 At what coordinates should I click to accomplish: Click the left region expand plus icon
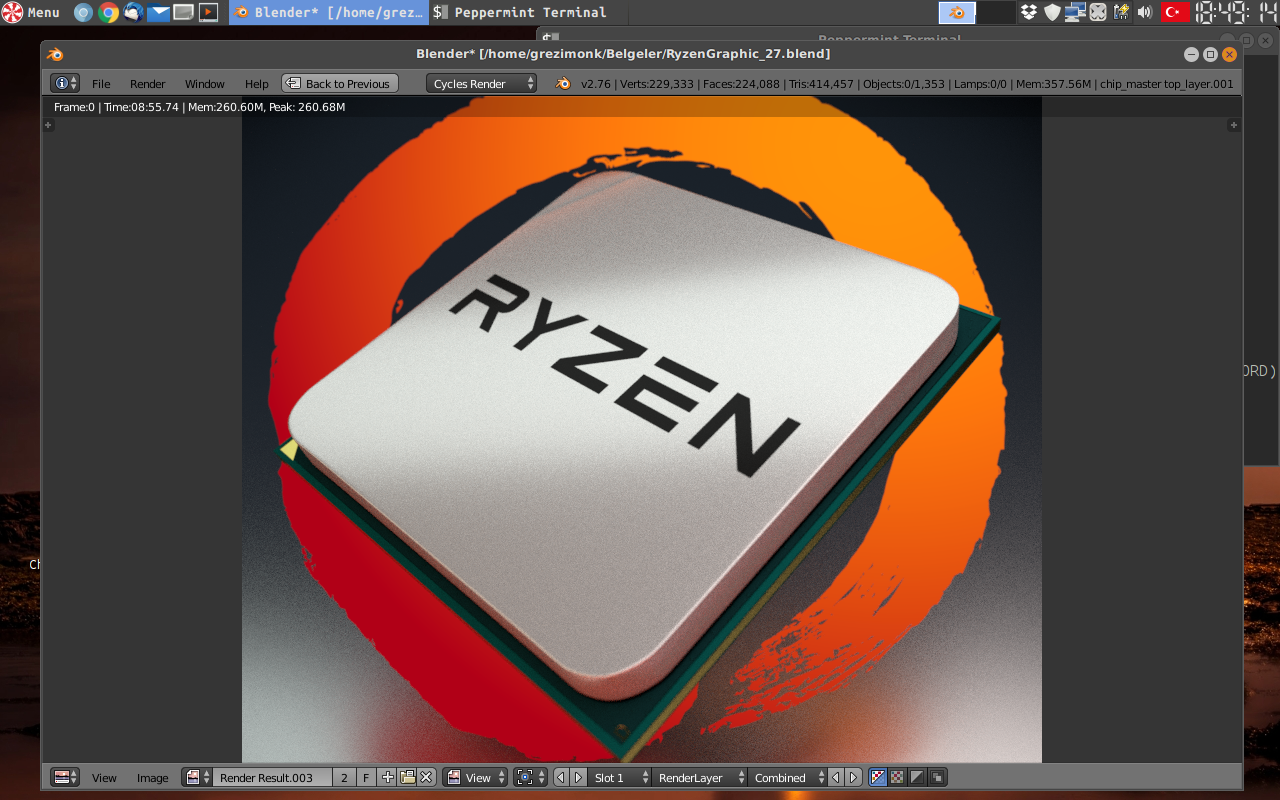tap(47, 125)
